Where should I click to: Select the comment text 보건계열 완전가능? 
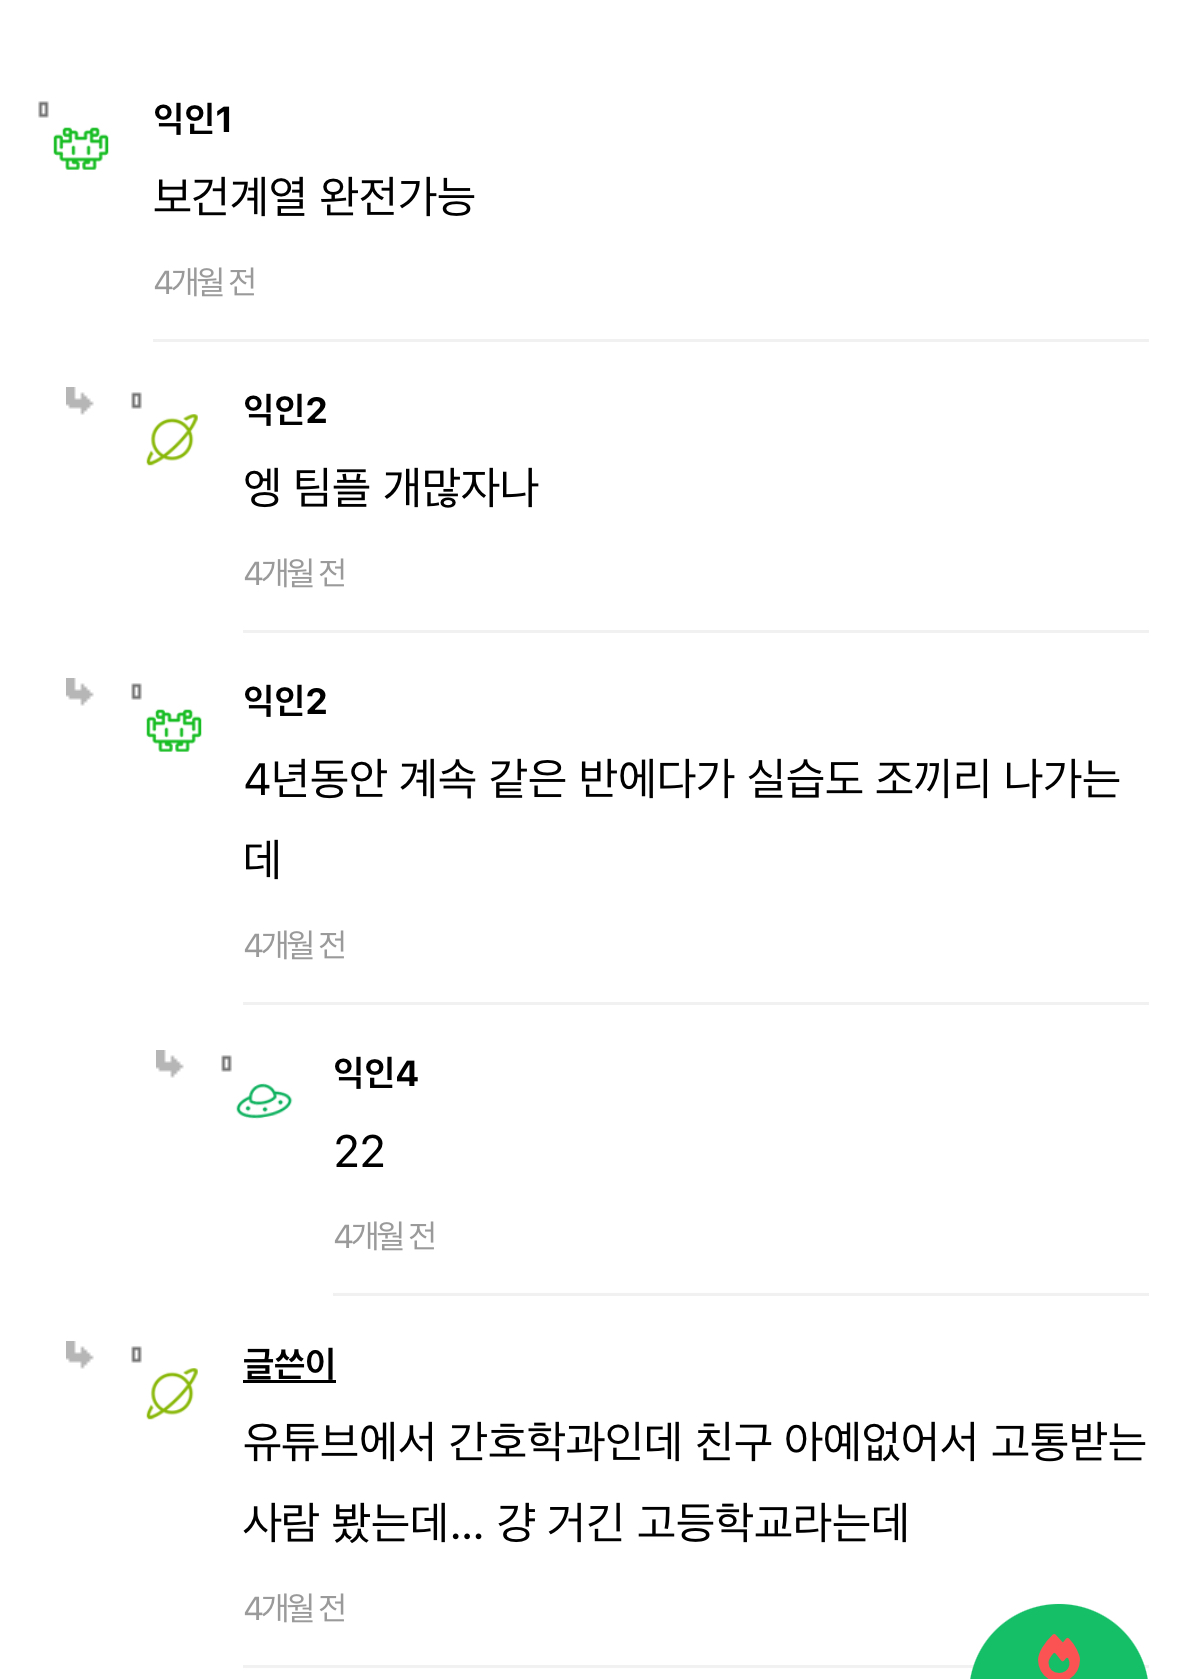point(314,196)
